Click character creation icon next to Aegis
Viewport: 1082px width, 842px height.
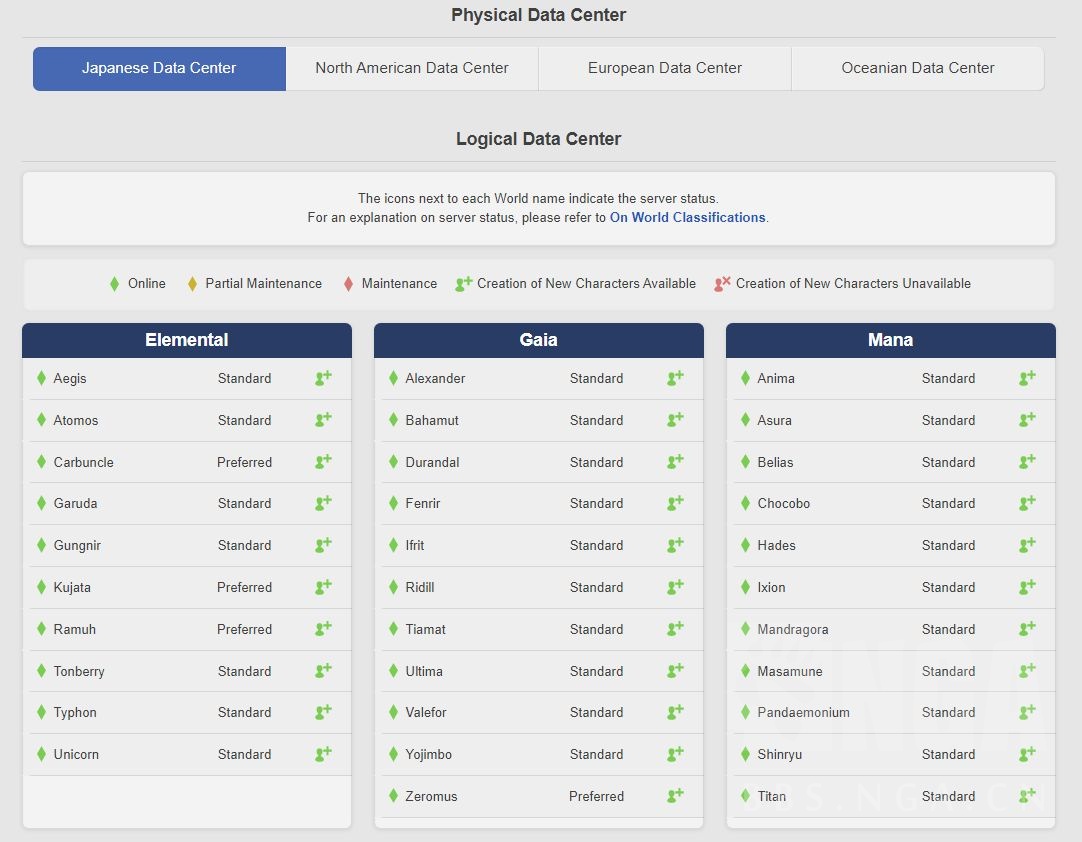[323, 378]
